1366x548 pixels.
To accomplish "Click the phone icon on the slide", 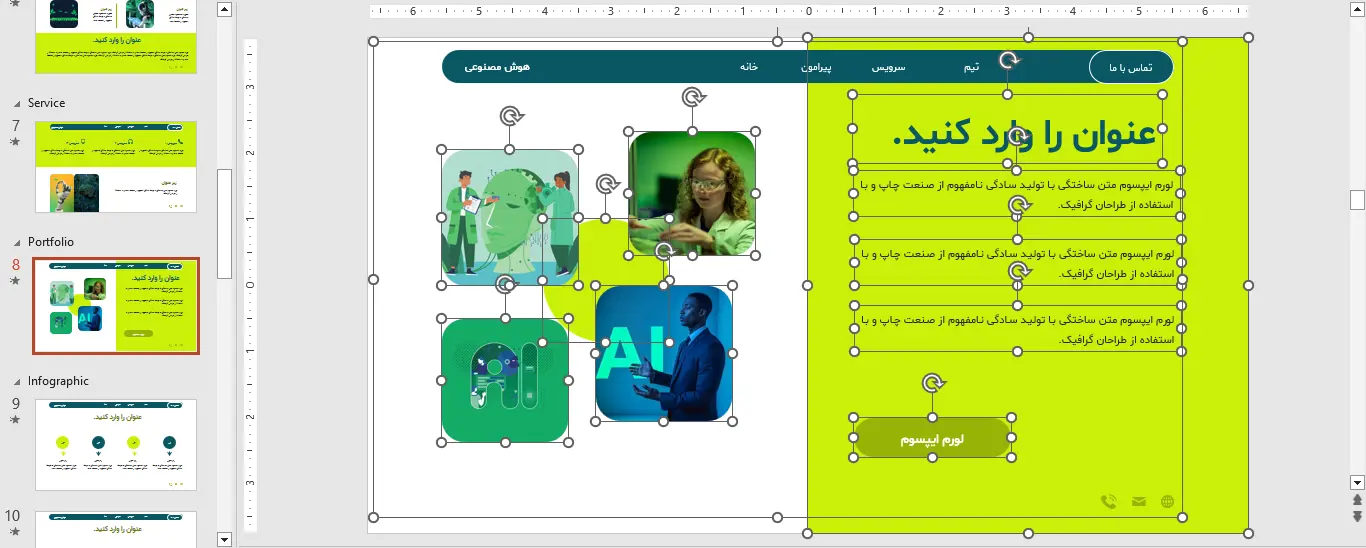I will click(1108, 502).
